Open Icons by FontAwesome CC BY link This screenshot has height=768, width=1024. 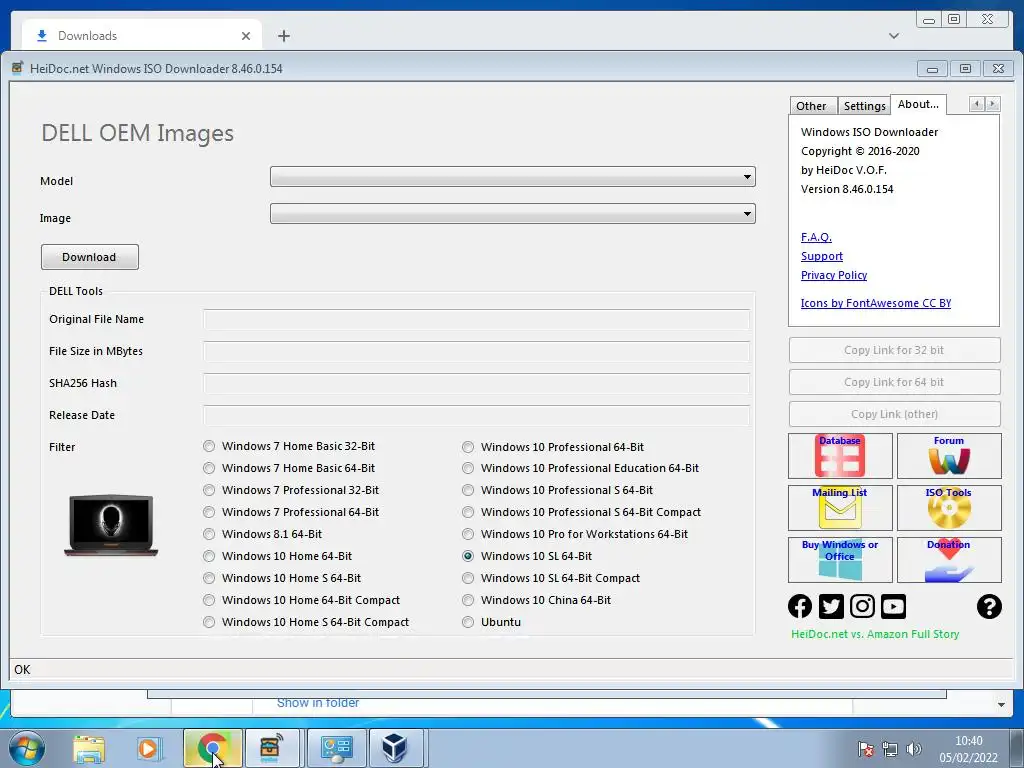pyautogui.click(x=876, y=303)
